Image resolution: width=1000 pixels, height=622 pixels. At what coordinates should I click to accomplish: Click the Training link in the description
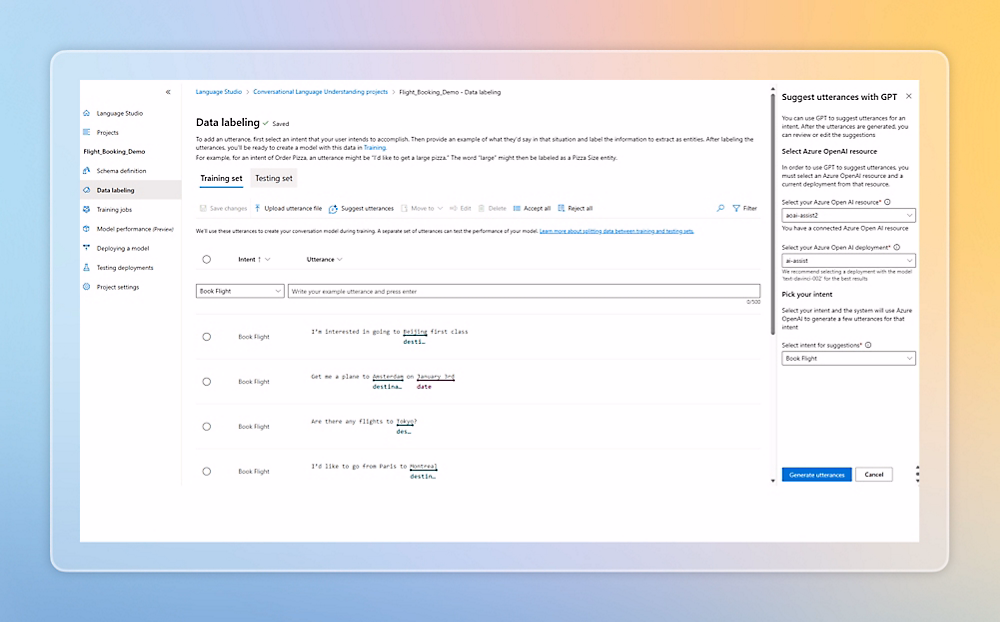[x=374, y=147]
